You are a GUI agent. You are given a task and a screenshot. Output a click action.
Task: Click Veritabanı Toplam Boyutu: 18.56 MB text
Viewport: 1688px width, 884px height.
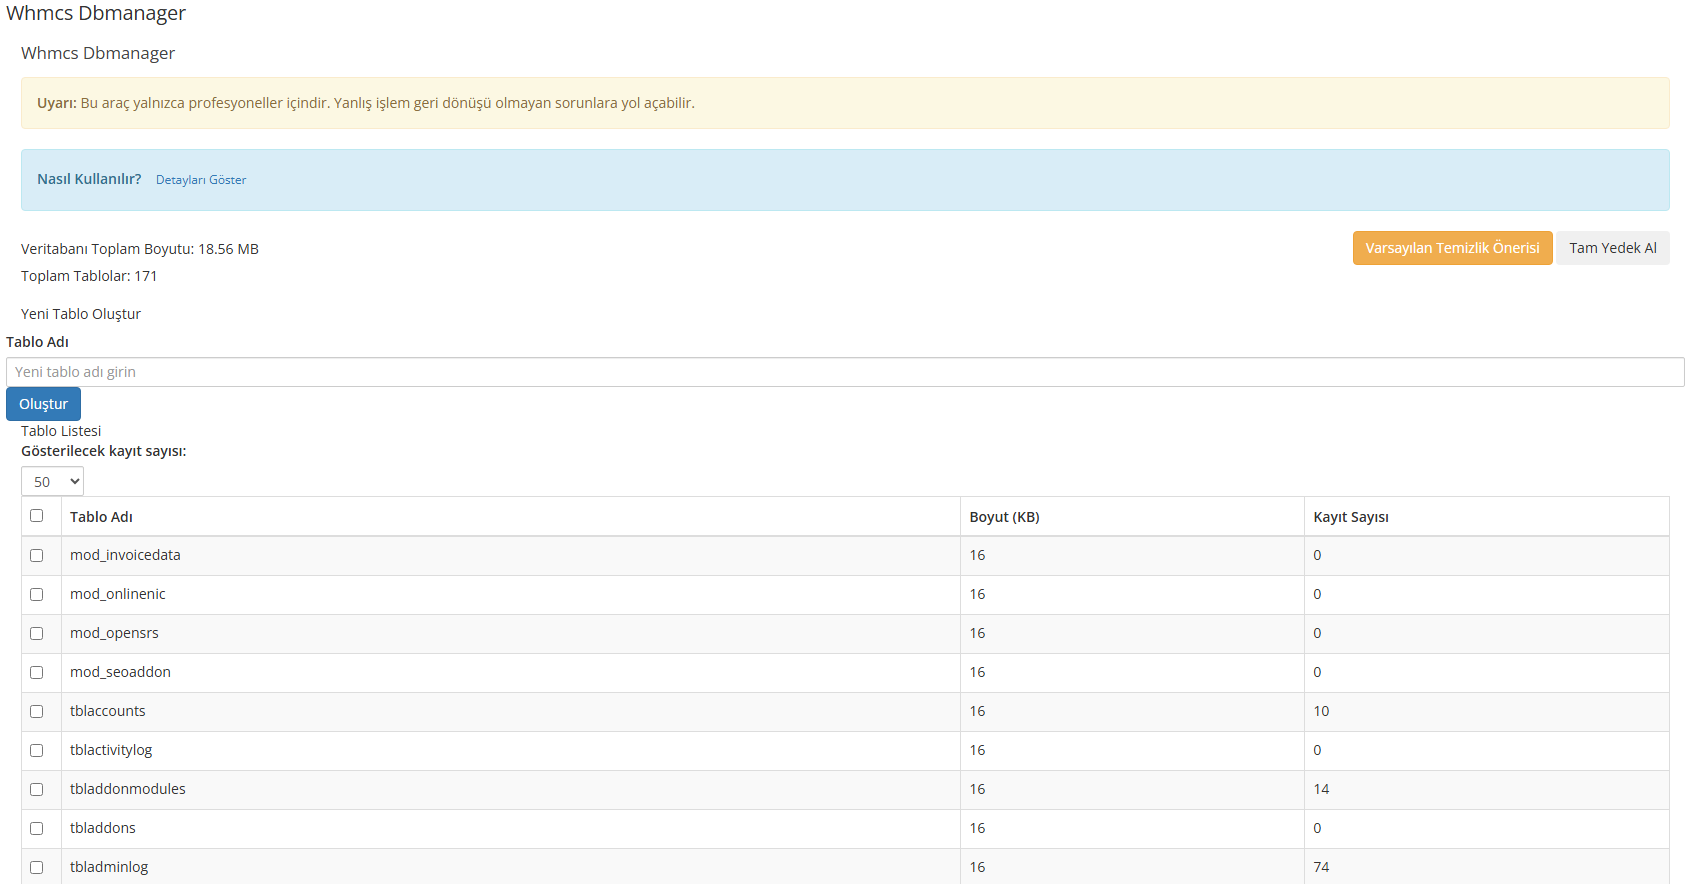point(140,249)
